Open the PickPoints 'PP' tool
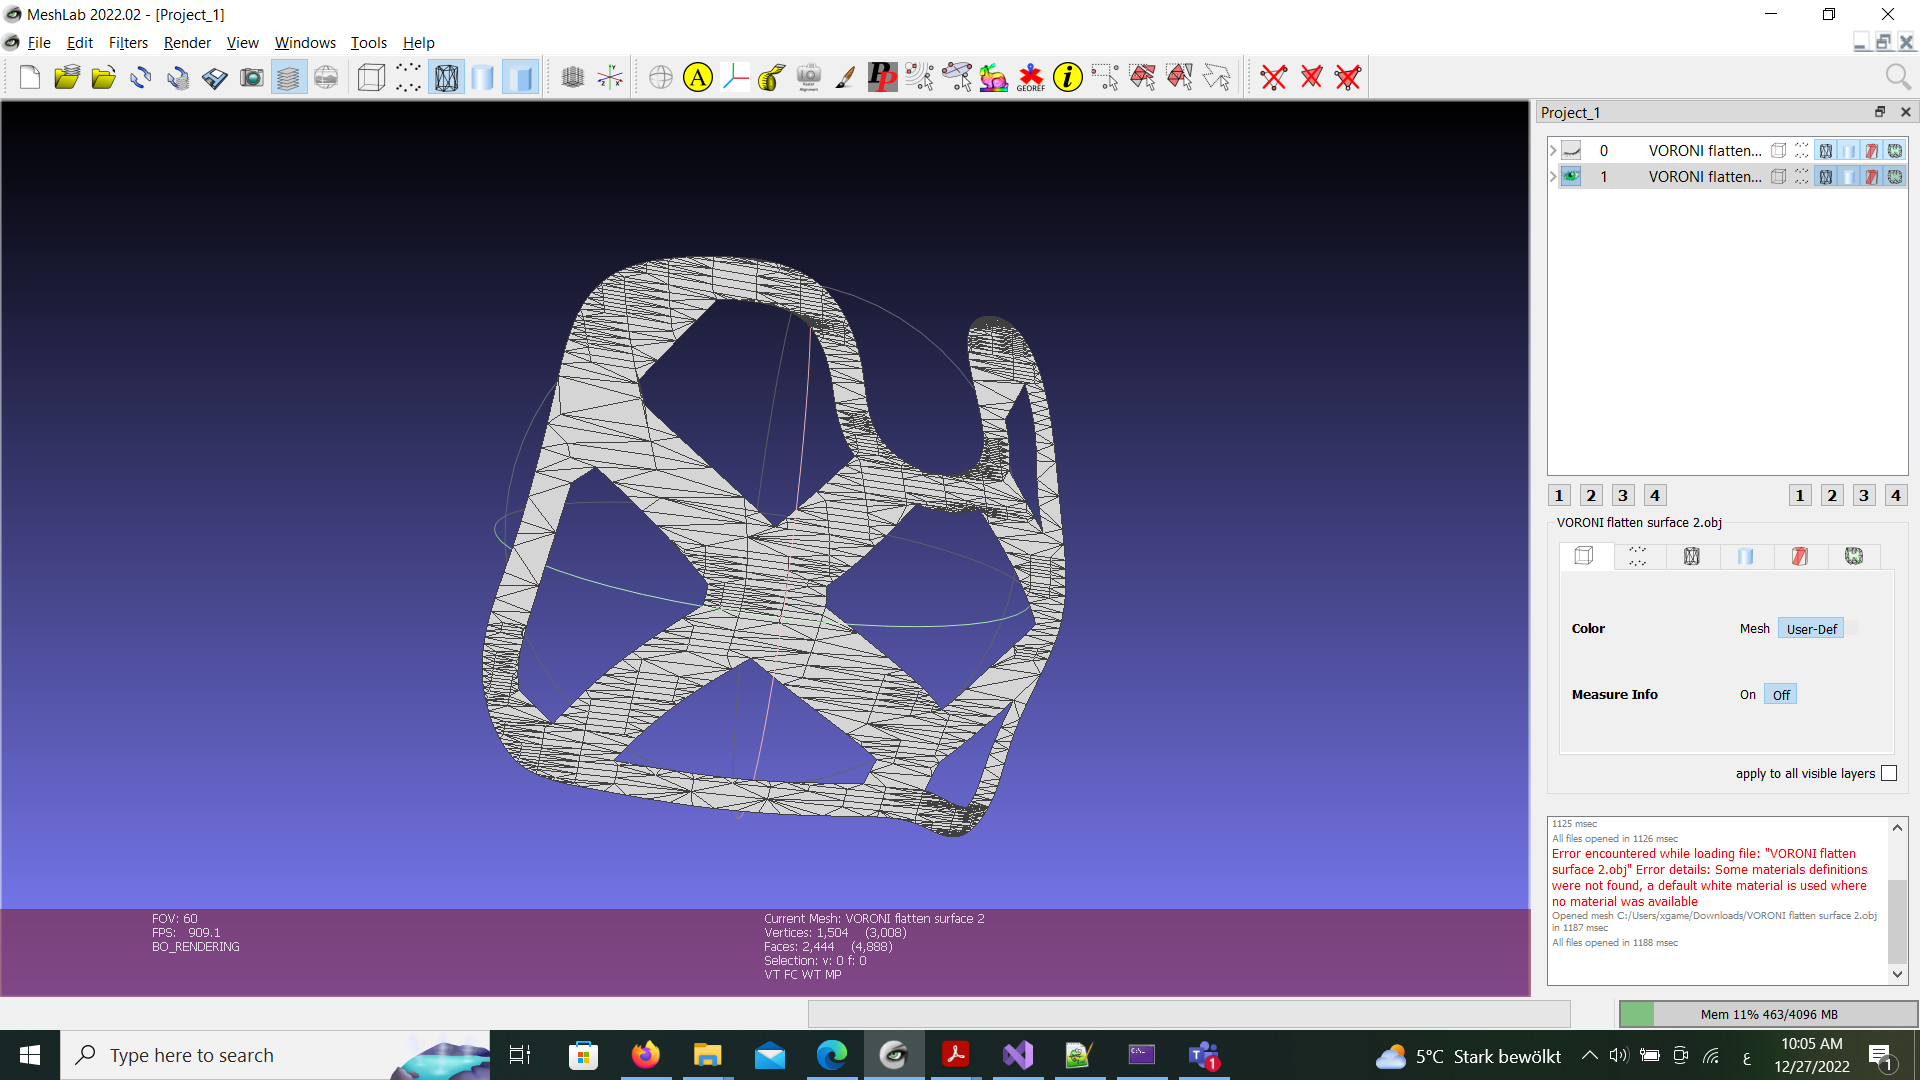 tap(883, 77)
